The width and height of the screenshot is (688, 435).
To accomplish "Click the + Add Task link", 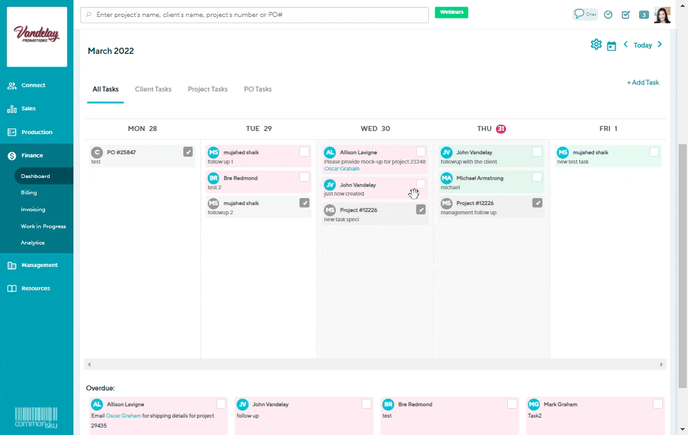I will [x=643, y=83].
